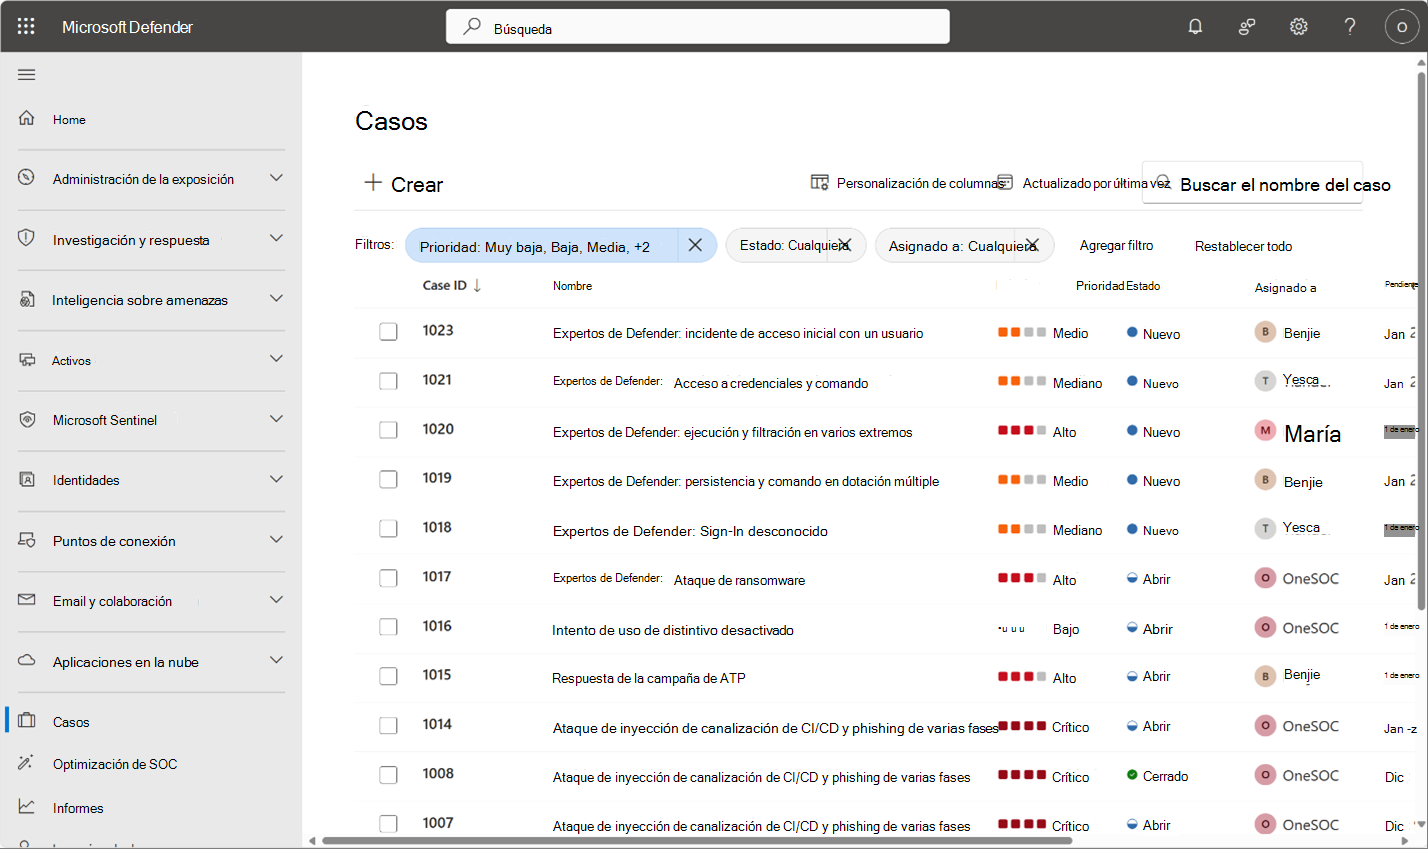Click the Personalización de columnas icon
Viewport: 1428px width, 849px height.
(819, 182)
